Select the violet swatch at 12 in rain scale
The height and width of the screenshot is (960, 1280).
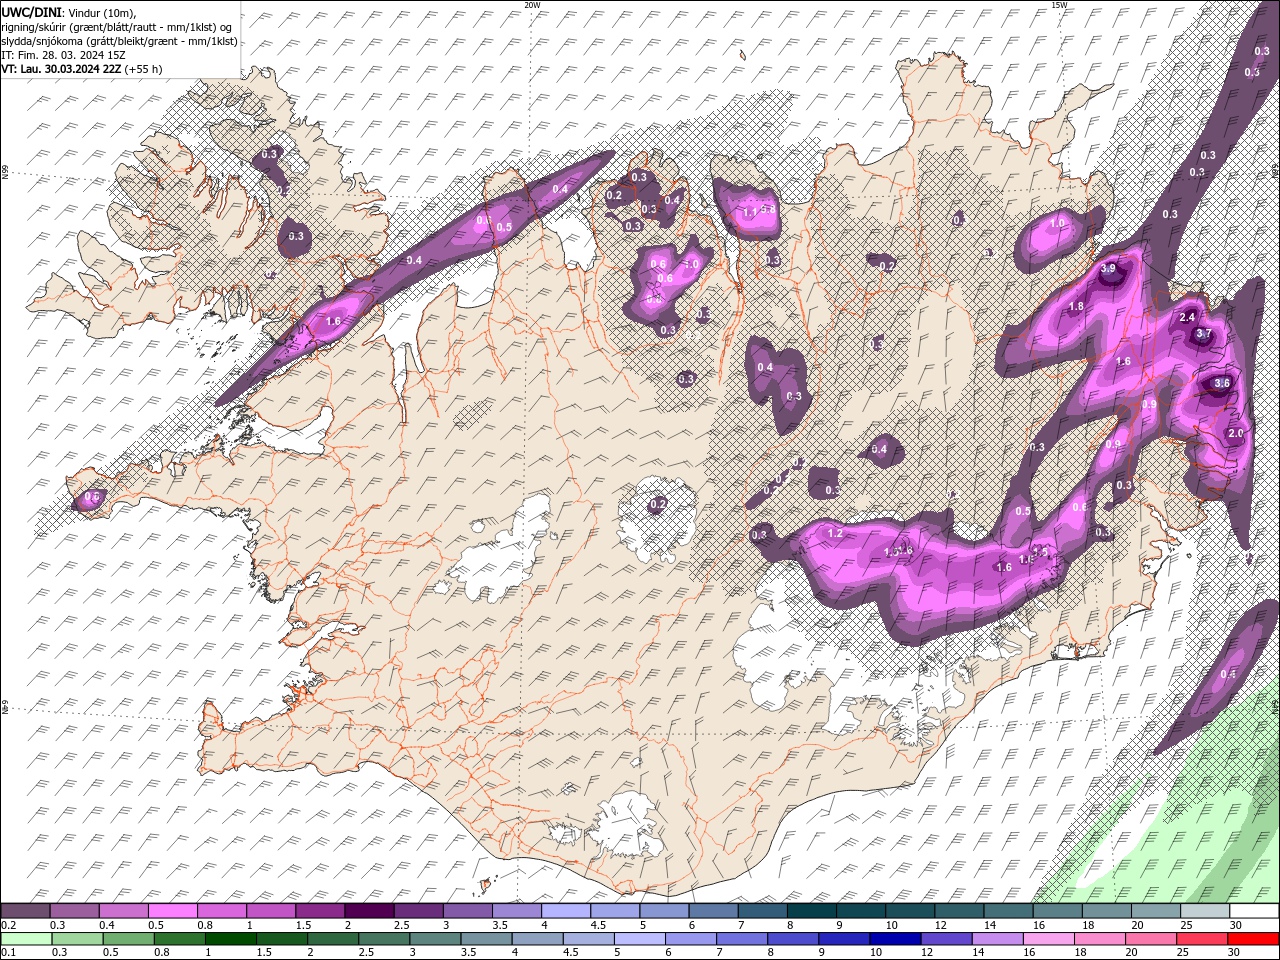coord(945,939)
